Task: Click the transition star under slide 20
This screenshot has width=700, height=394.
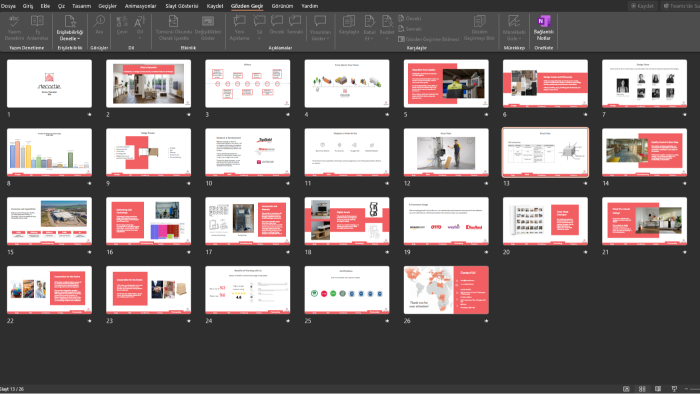Action: [x=585, y=252]
